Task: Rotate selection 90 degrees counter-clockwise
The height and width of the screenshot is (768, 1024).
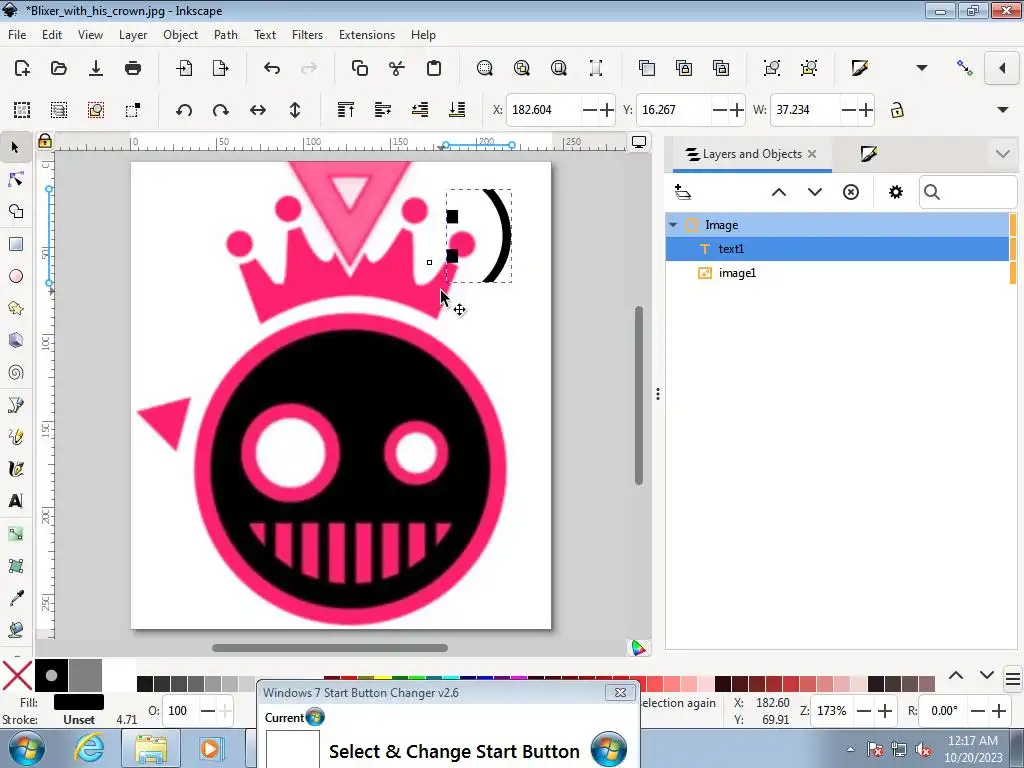Action: point(184,110)
